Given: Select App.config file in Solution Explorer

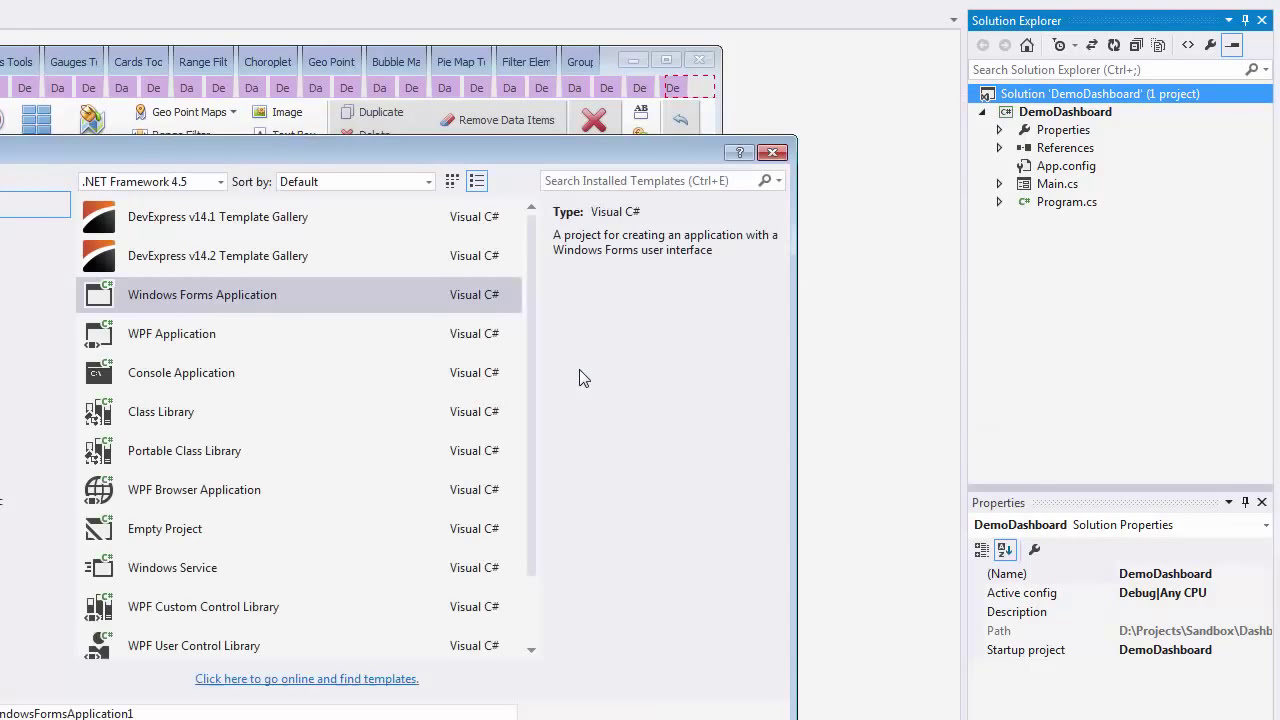Looking at the screenshot, I should pyautogui.click(x=1065, y=166).
